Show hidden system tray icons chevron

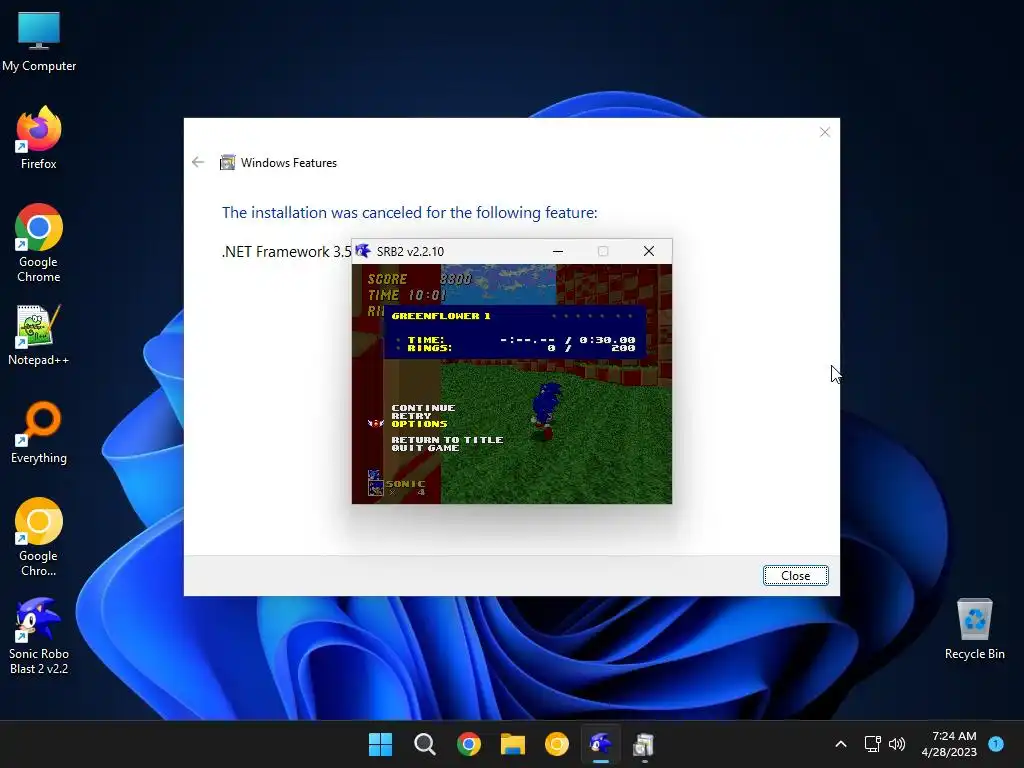pos(840,744)
